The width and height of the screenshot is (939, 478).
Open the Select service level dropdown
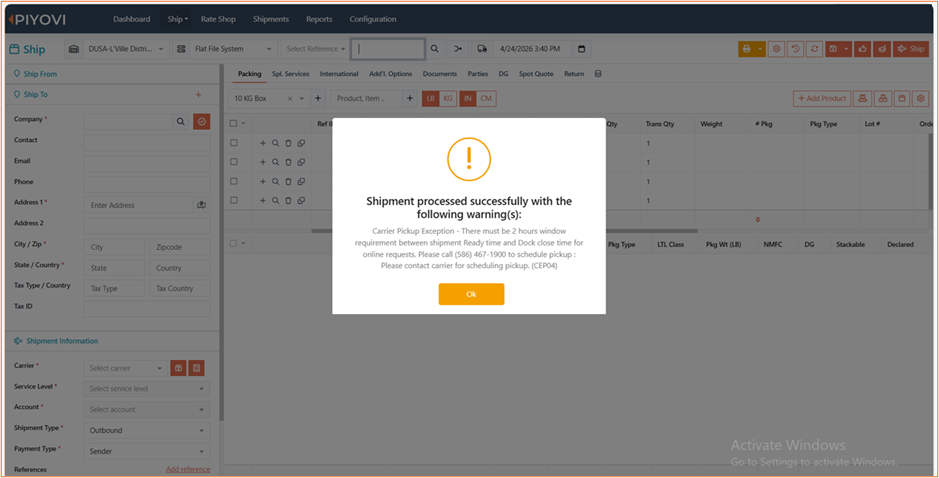point(147,389)
